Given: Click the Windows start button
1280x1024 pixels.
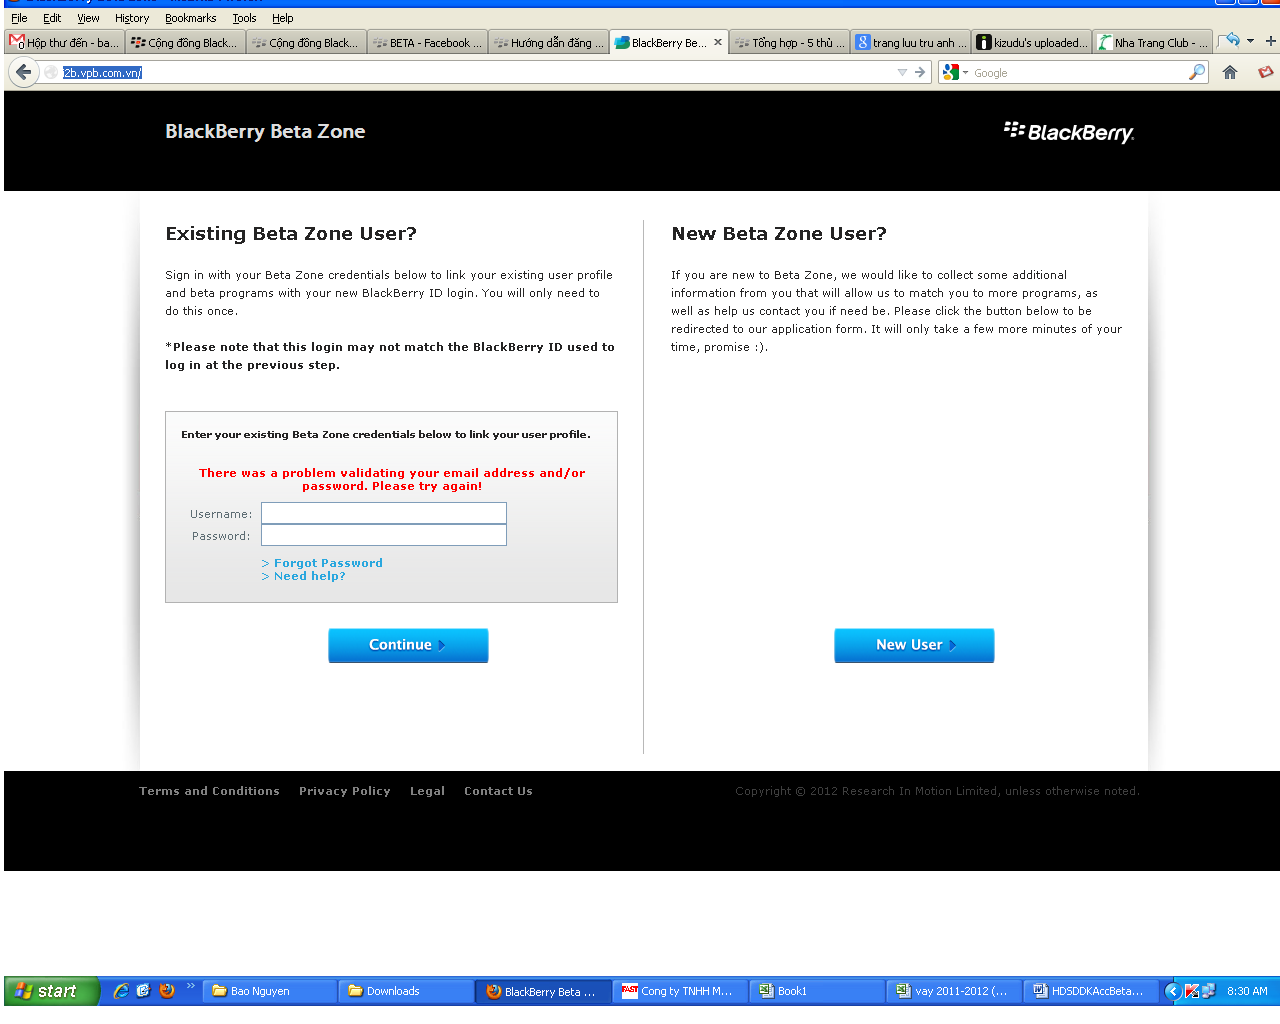Looking at the screenshot, I should click(51, 991).
